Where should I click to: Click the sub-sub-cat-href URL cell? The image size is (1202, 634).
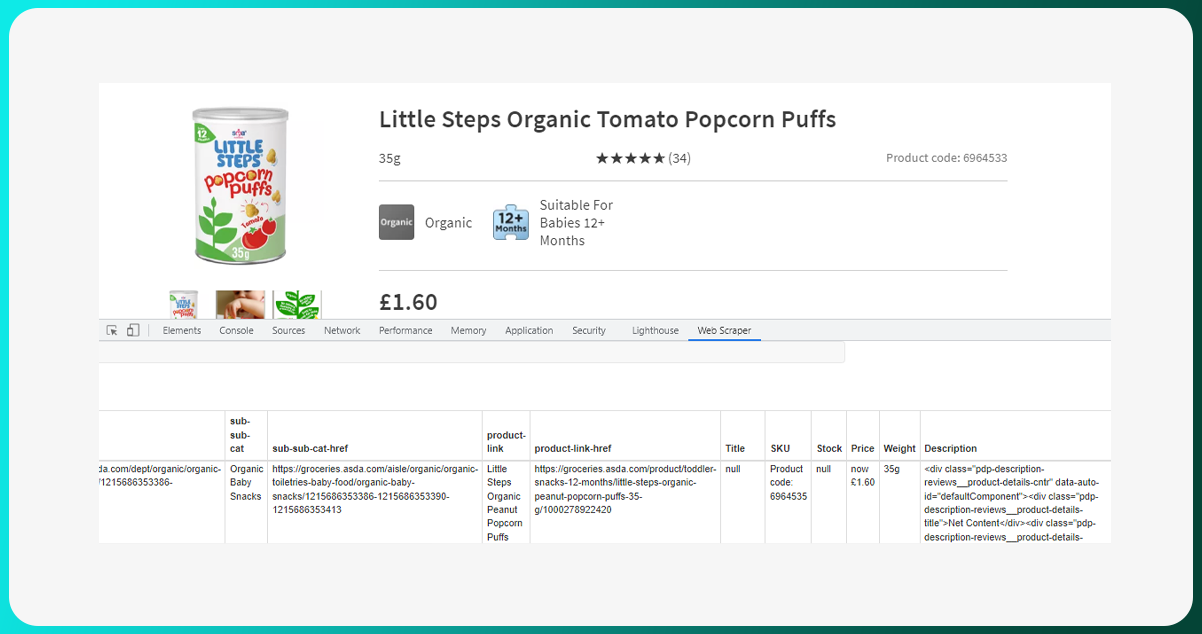(374, 489)
